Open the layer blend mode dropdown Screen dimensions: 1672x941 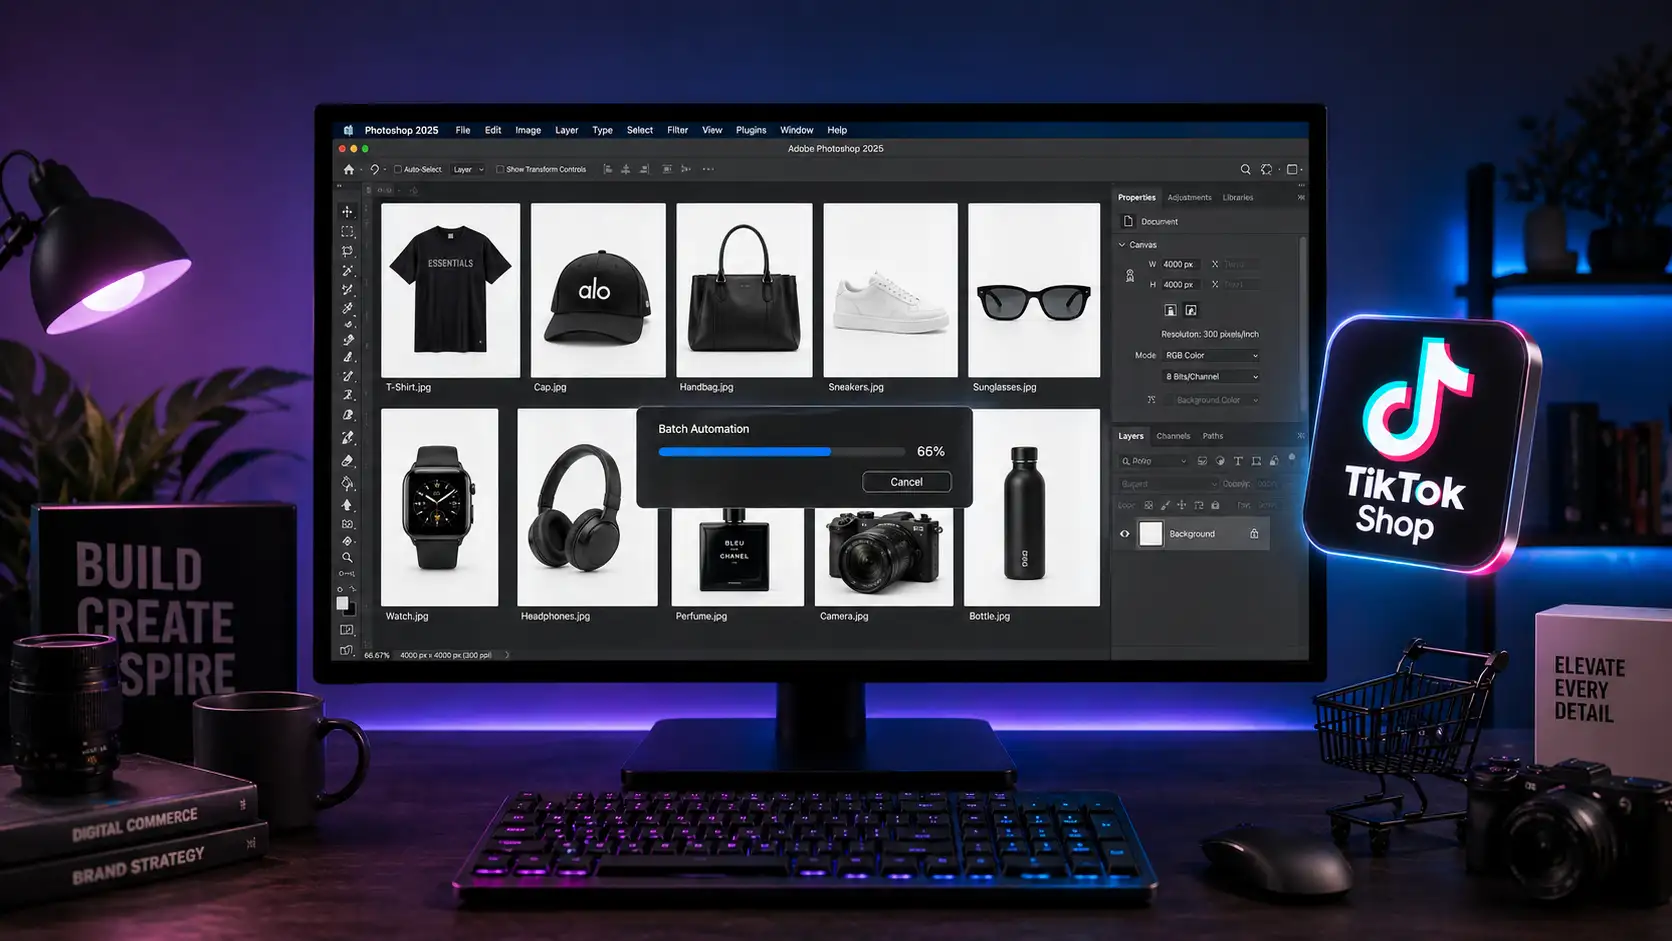[x=1168, y=484]
